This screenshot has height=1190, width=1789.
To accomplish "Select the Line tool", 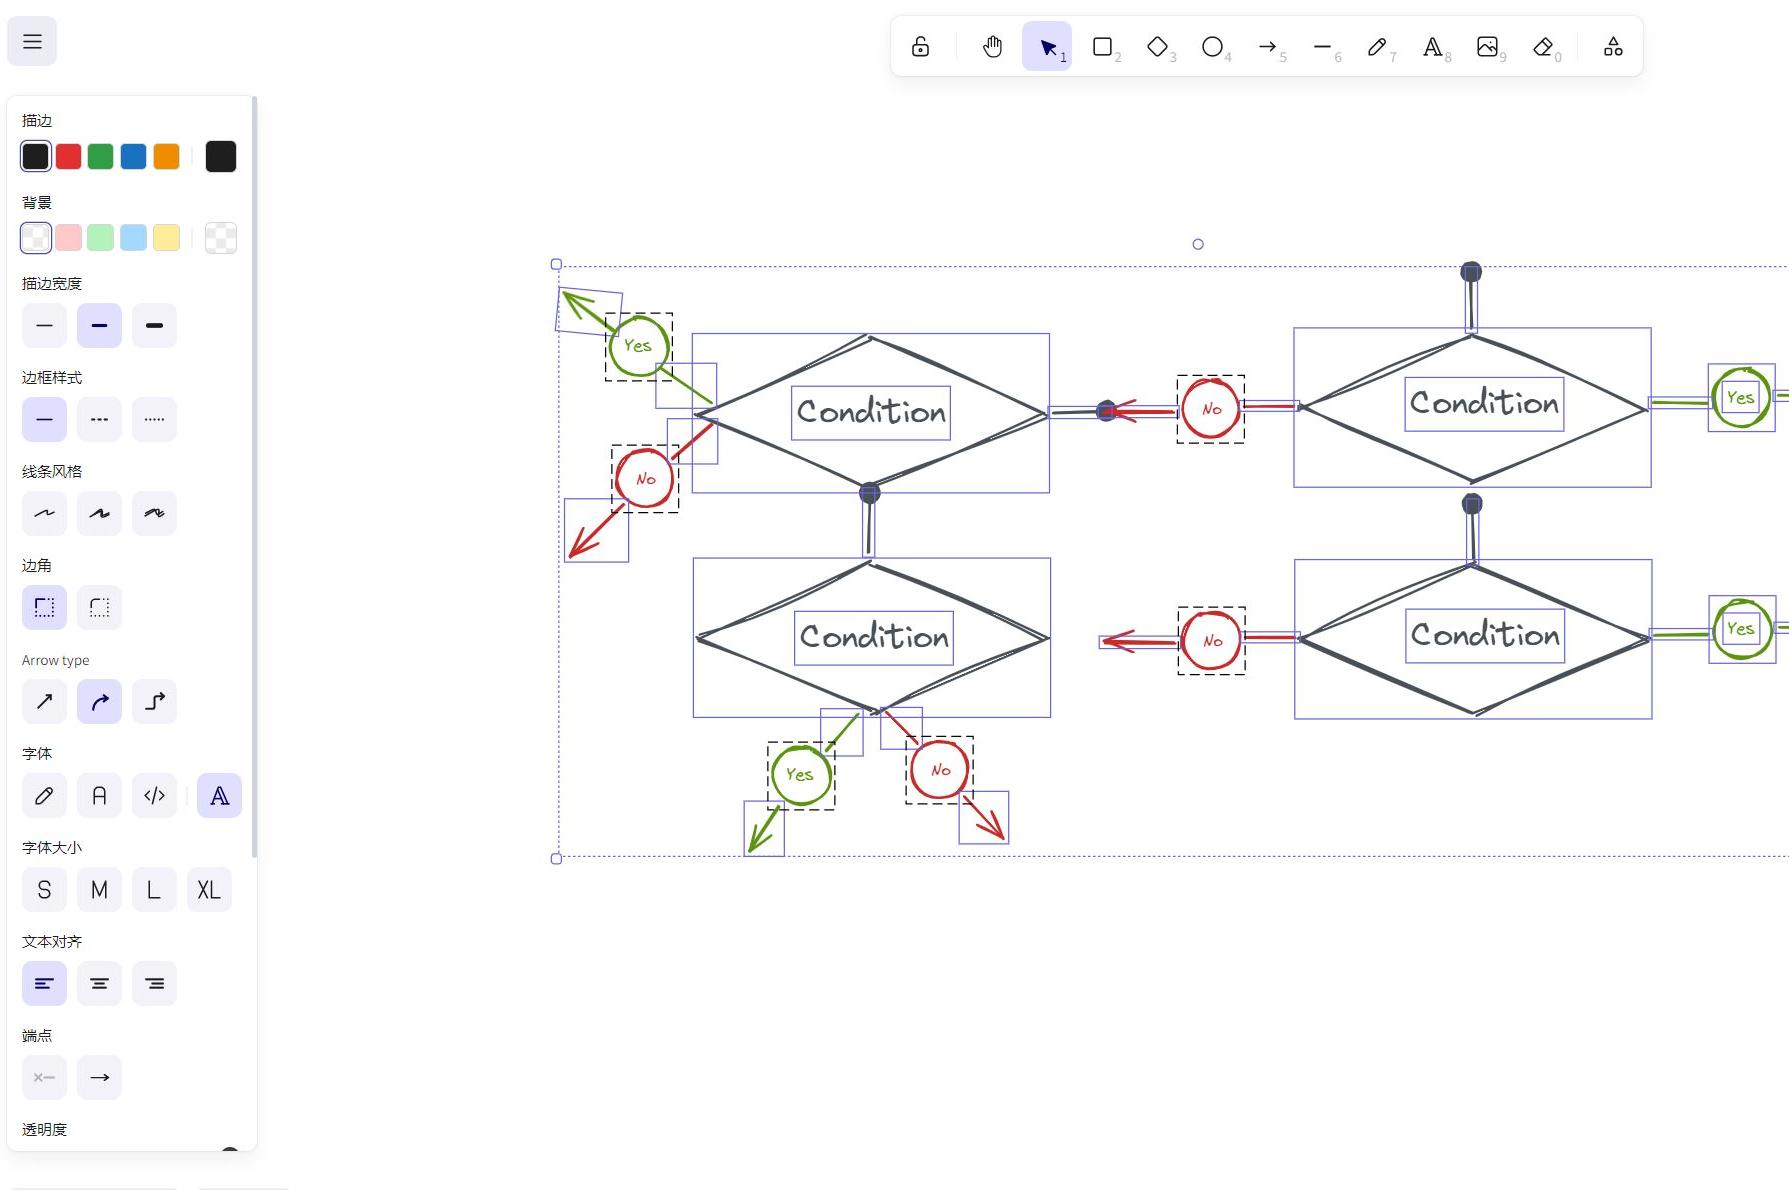I will coord(1323,47).
